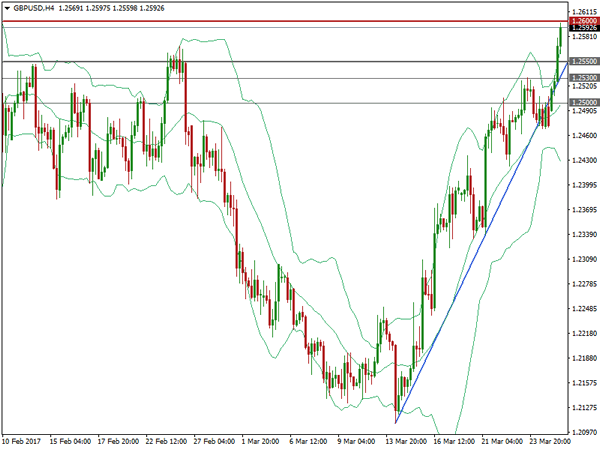600x450 pixels.
Task: Click the 1.23090 value on the price scale
Action: pyautogui.click(x=585, y=259)
